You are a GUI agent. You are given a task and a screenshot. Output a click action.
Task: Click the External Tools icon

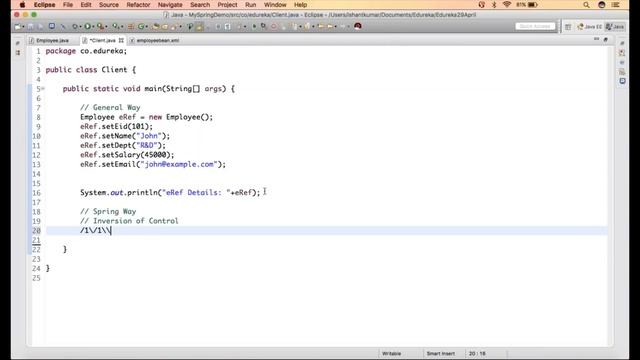coord(116,27)
